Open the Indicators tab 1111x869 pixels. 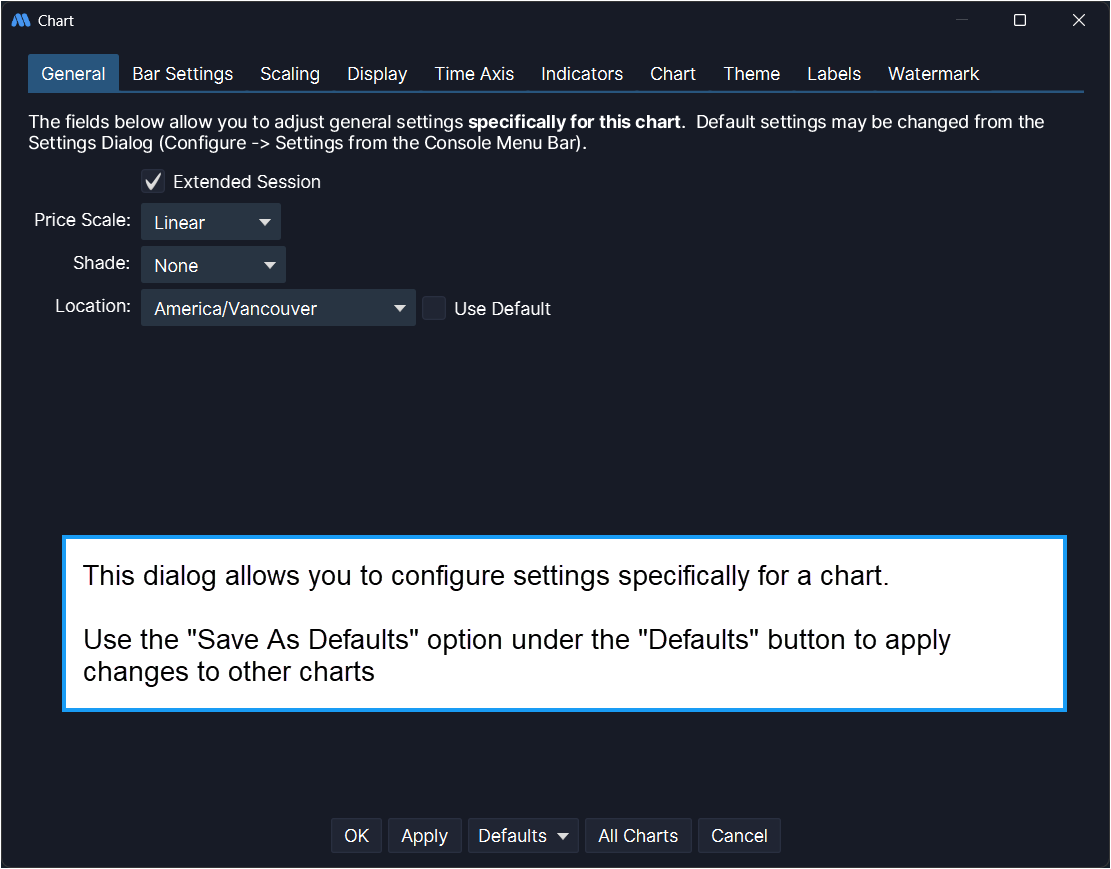point(582,74)
